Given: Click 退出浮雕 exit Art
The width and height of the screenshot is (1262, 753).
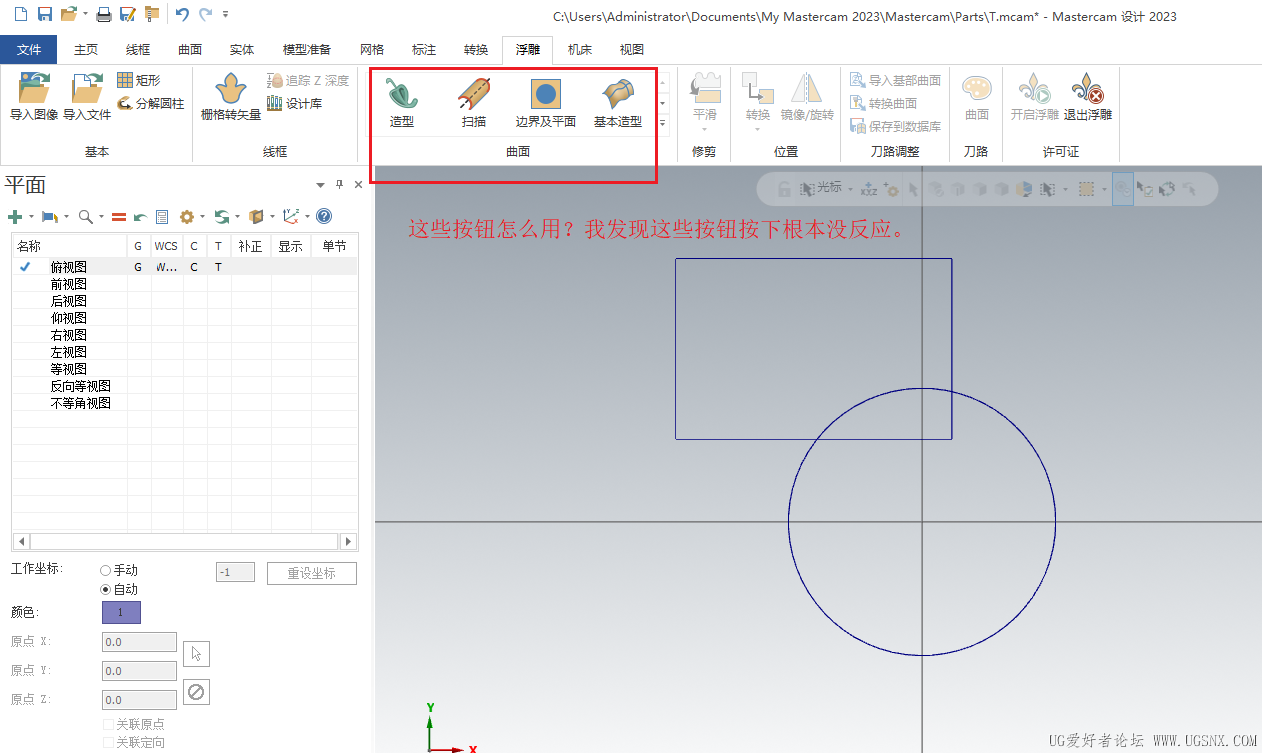Looking at the screenshot, I should click(x=1087, y=98).
